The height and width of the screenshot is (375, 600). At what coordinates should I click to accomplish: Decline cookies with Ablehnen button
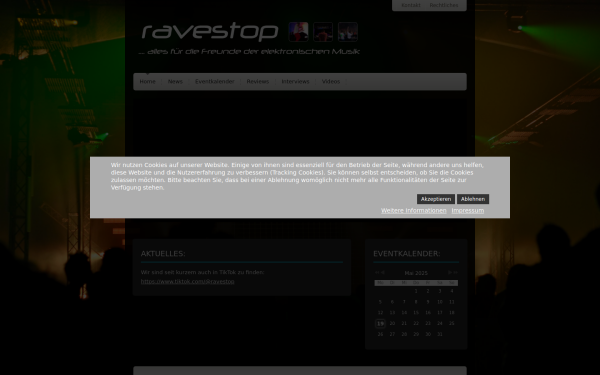473,199
